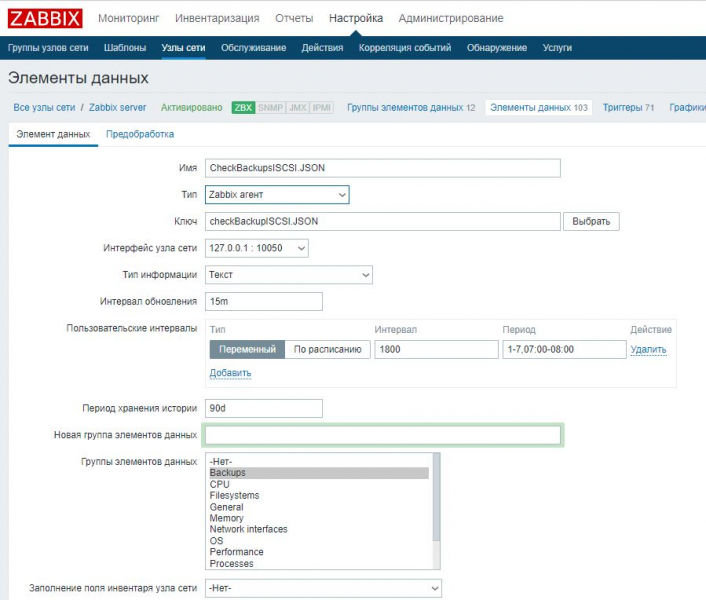Open the Мониторинг top menu
Image resolution: width=706 pixels, height=600 pixels.
pos(130,18)
